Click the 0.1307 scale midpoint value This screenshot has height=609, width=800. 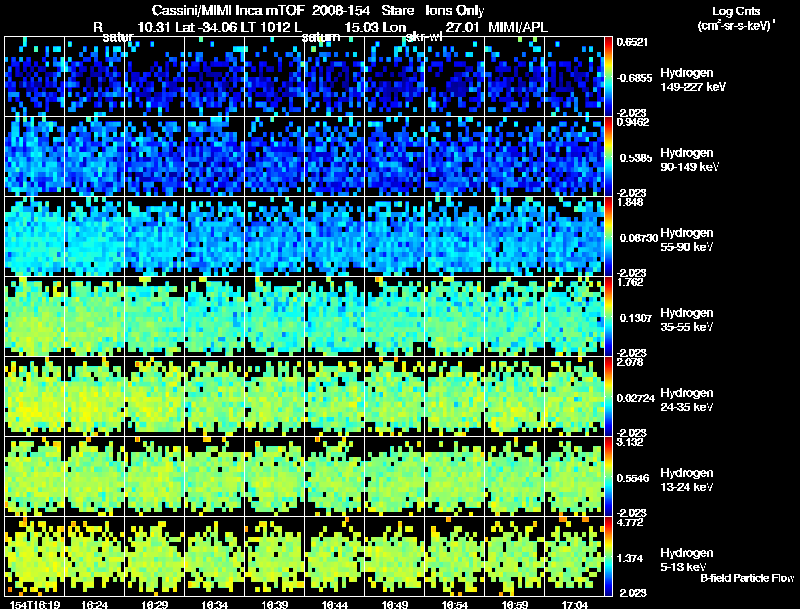coord(636,318)
